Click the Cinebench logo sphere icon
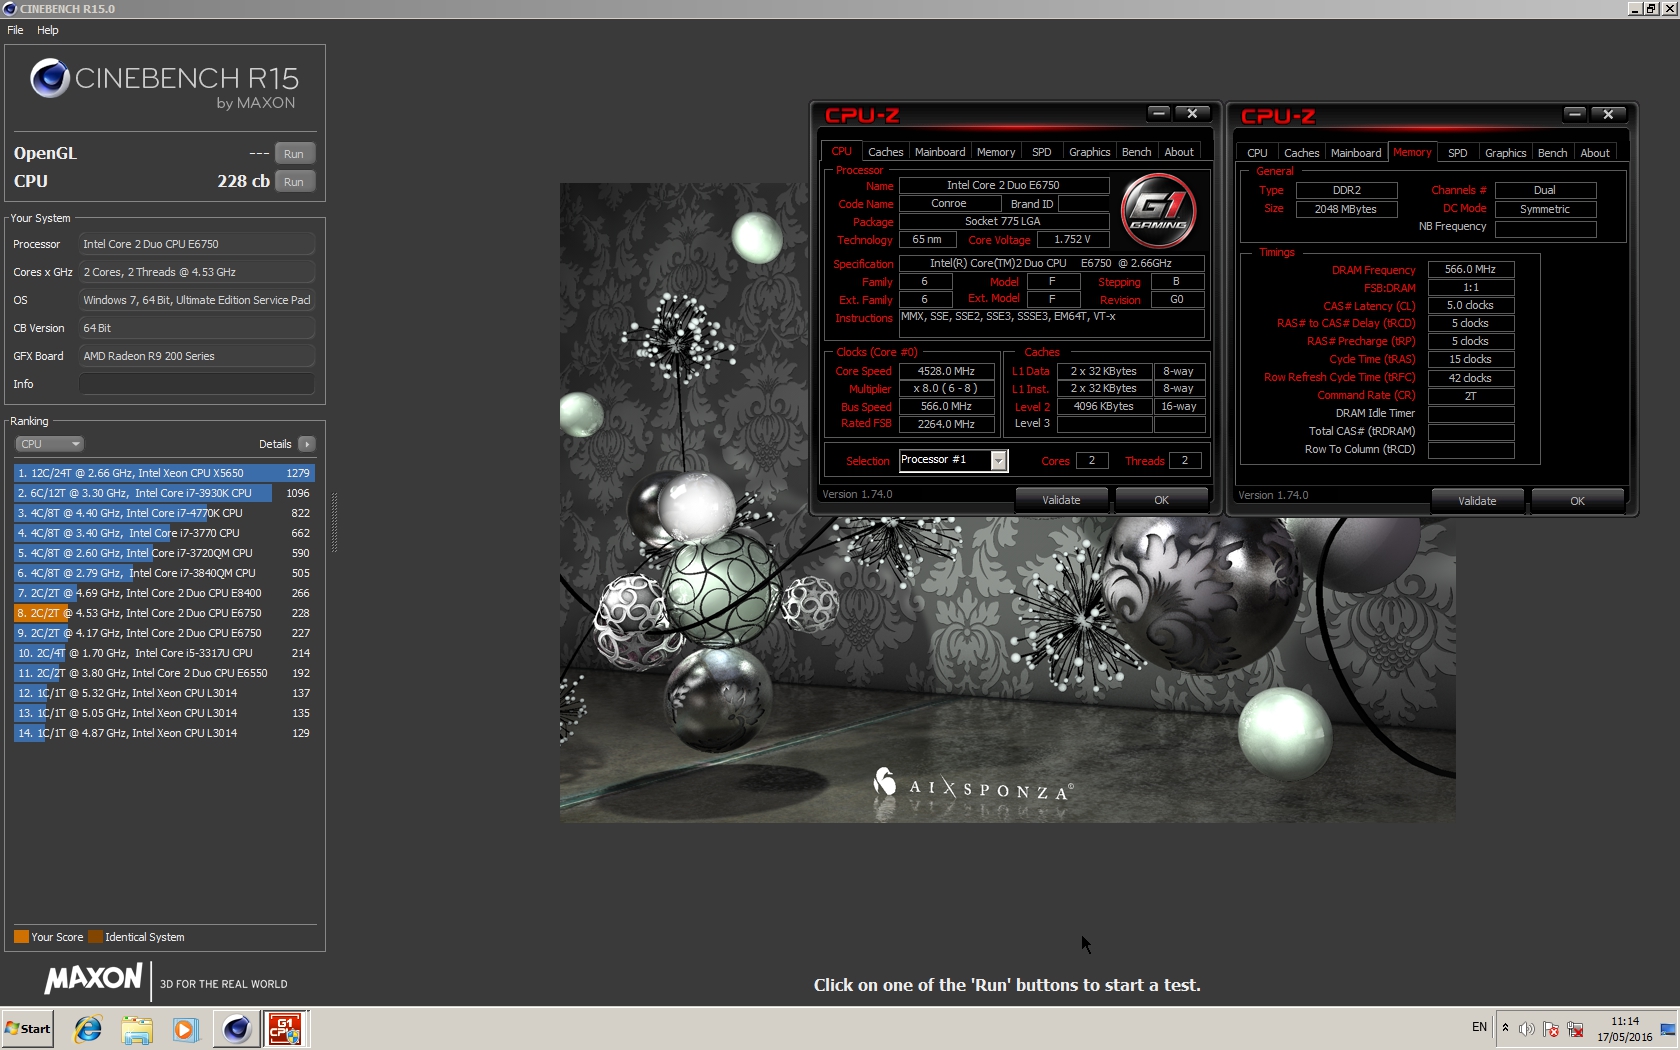Viewport: 1680px width, 1050px height. tap(49, 78)
